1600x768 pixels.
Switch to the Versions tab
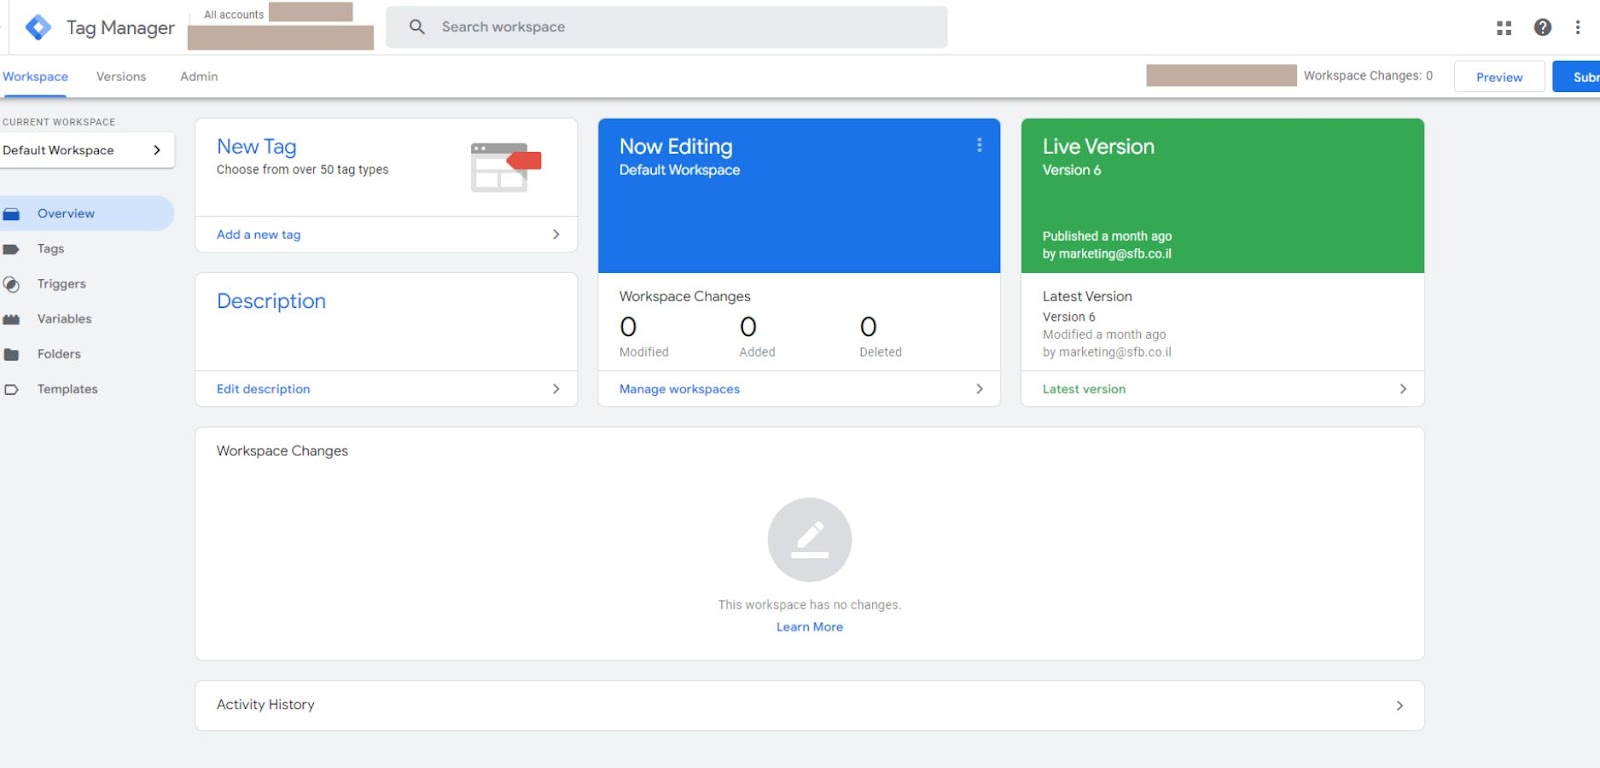[x=121, y=77]
